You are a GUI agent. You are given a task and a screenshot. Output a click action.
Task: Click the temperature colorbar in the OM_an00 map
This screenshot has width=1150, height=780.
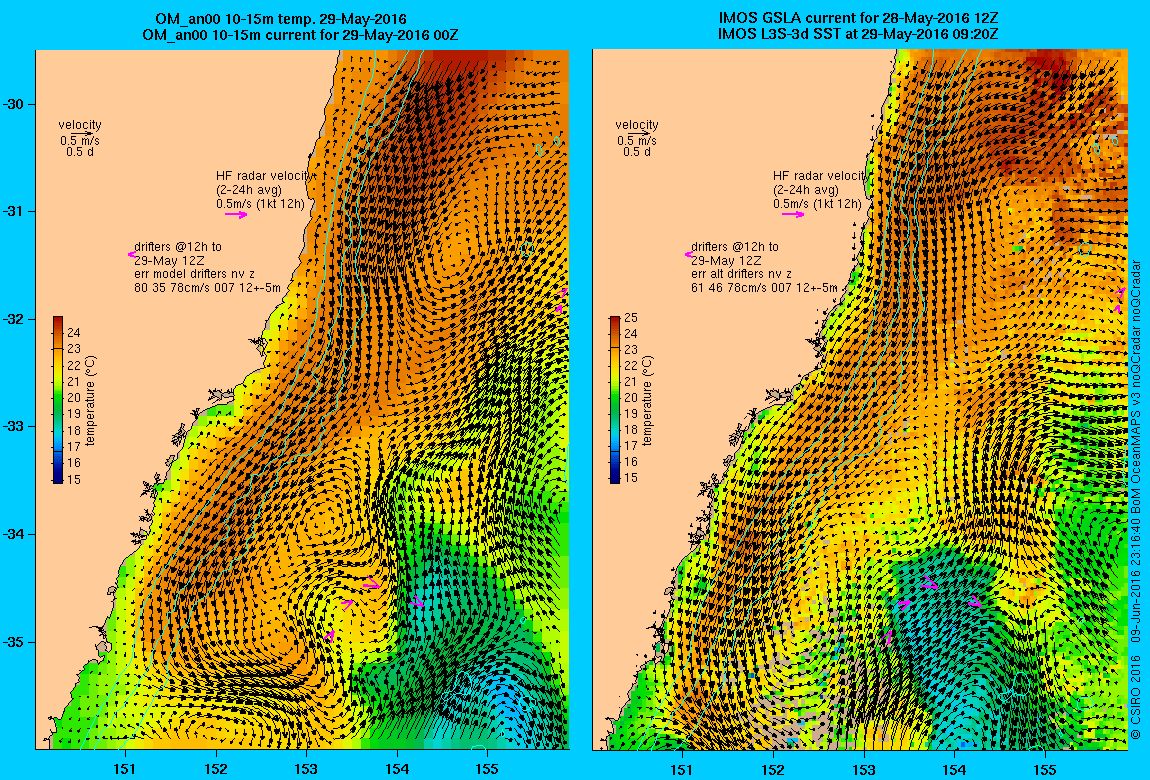pyautogui.click(x=58, y=400)
